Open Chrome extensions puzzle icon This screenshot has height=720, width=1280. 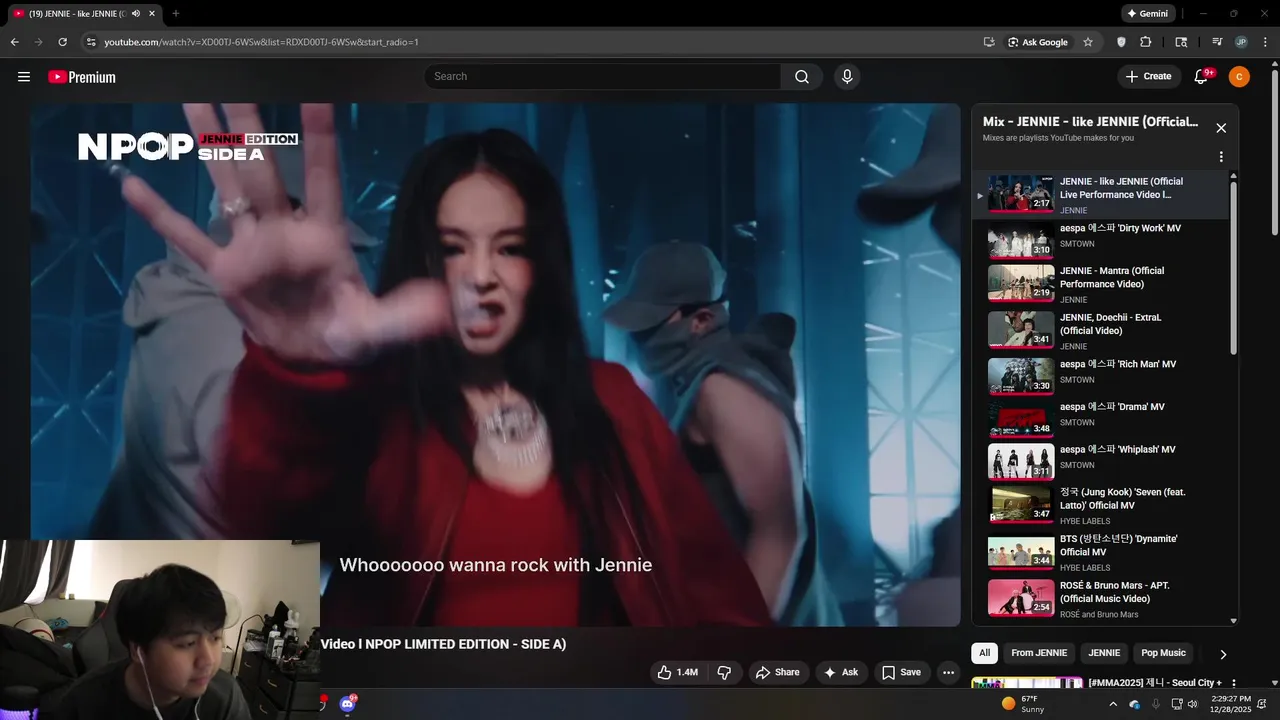[x=1146, y=42]
